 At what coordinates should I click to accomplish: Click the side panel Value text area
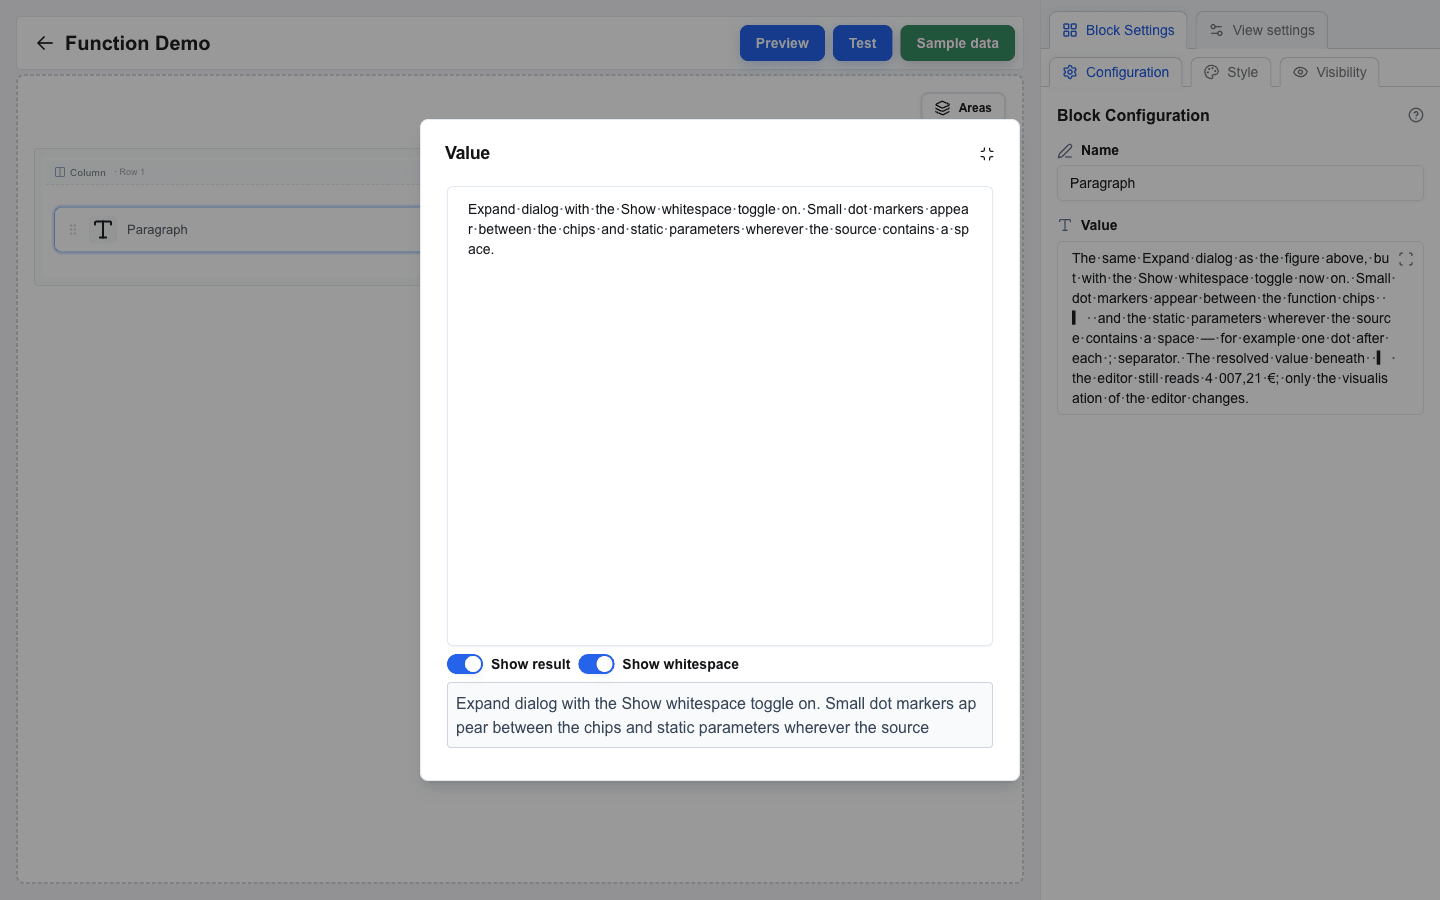click(1240, 328)
